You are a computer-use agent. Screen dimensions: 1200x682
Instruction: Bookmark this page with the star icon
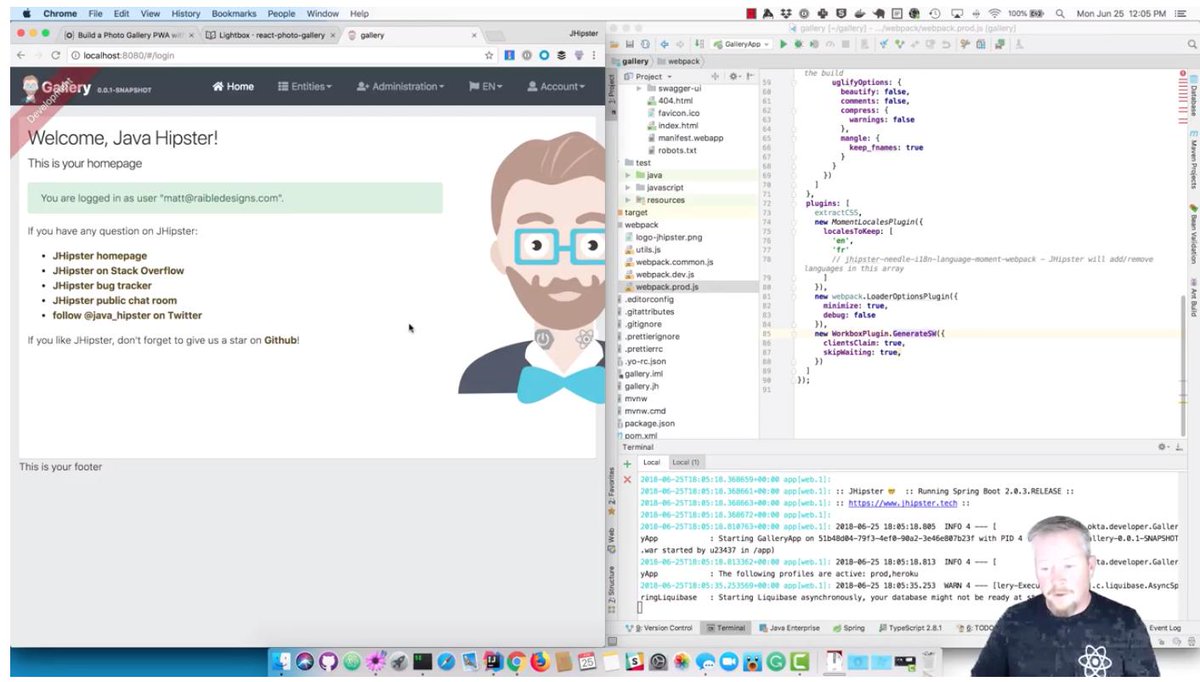click(490, 55)
